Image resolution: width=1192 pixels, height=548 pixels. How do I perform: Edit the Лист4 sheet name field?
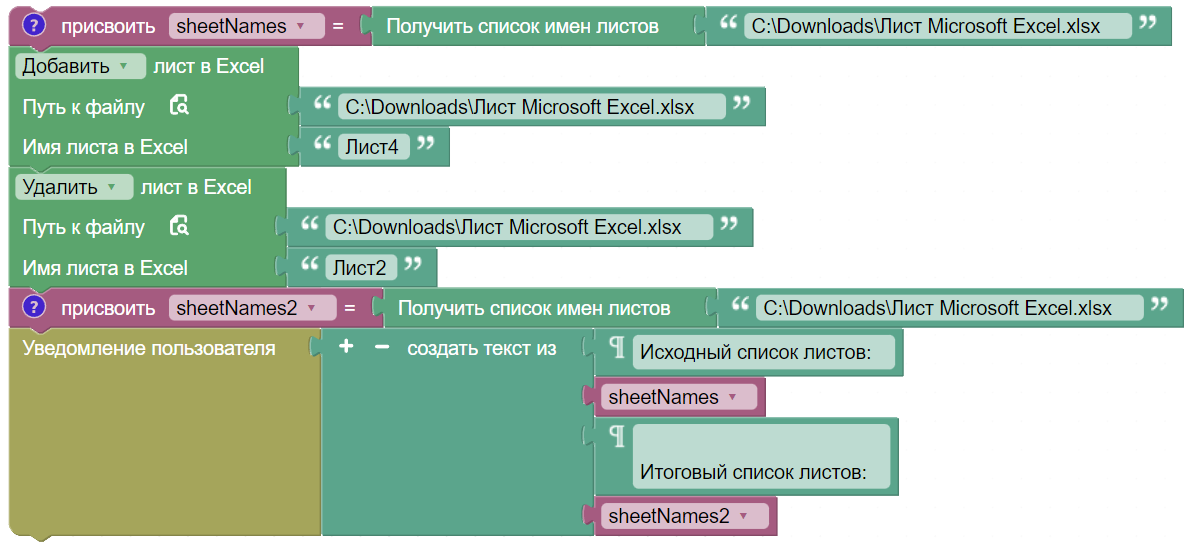(x=374, y=147)
